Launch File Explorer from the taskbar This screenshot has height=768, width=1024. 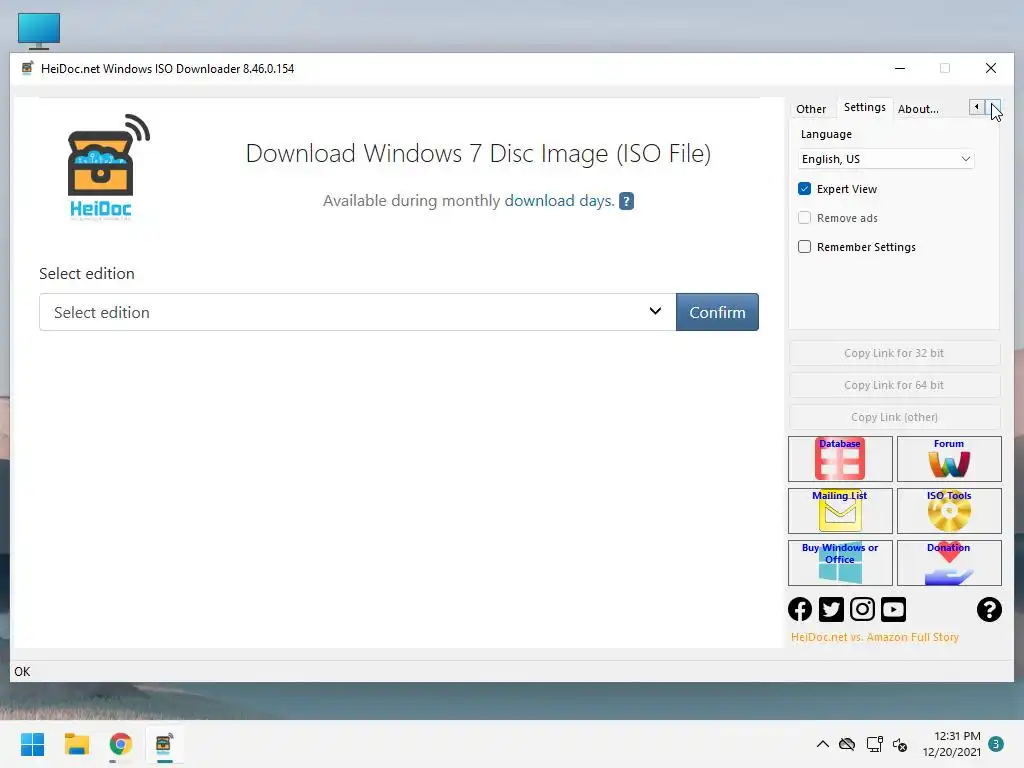(x=76, y=744)
